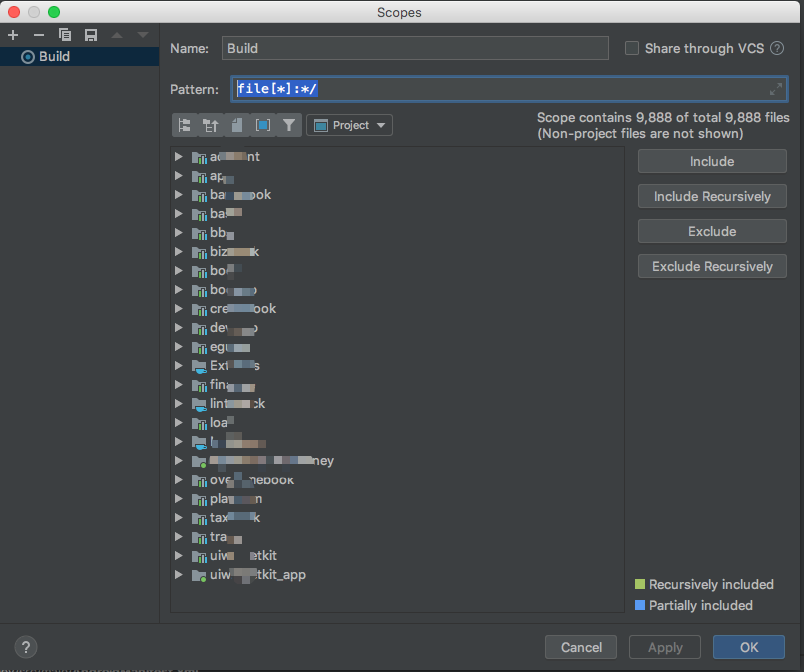The width and height of the screenshot is (804, 672).
Task: Click the Save scope icon
Action: click(90, 34)
